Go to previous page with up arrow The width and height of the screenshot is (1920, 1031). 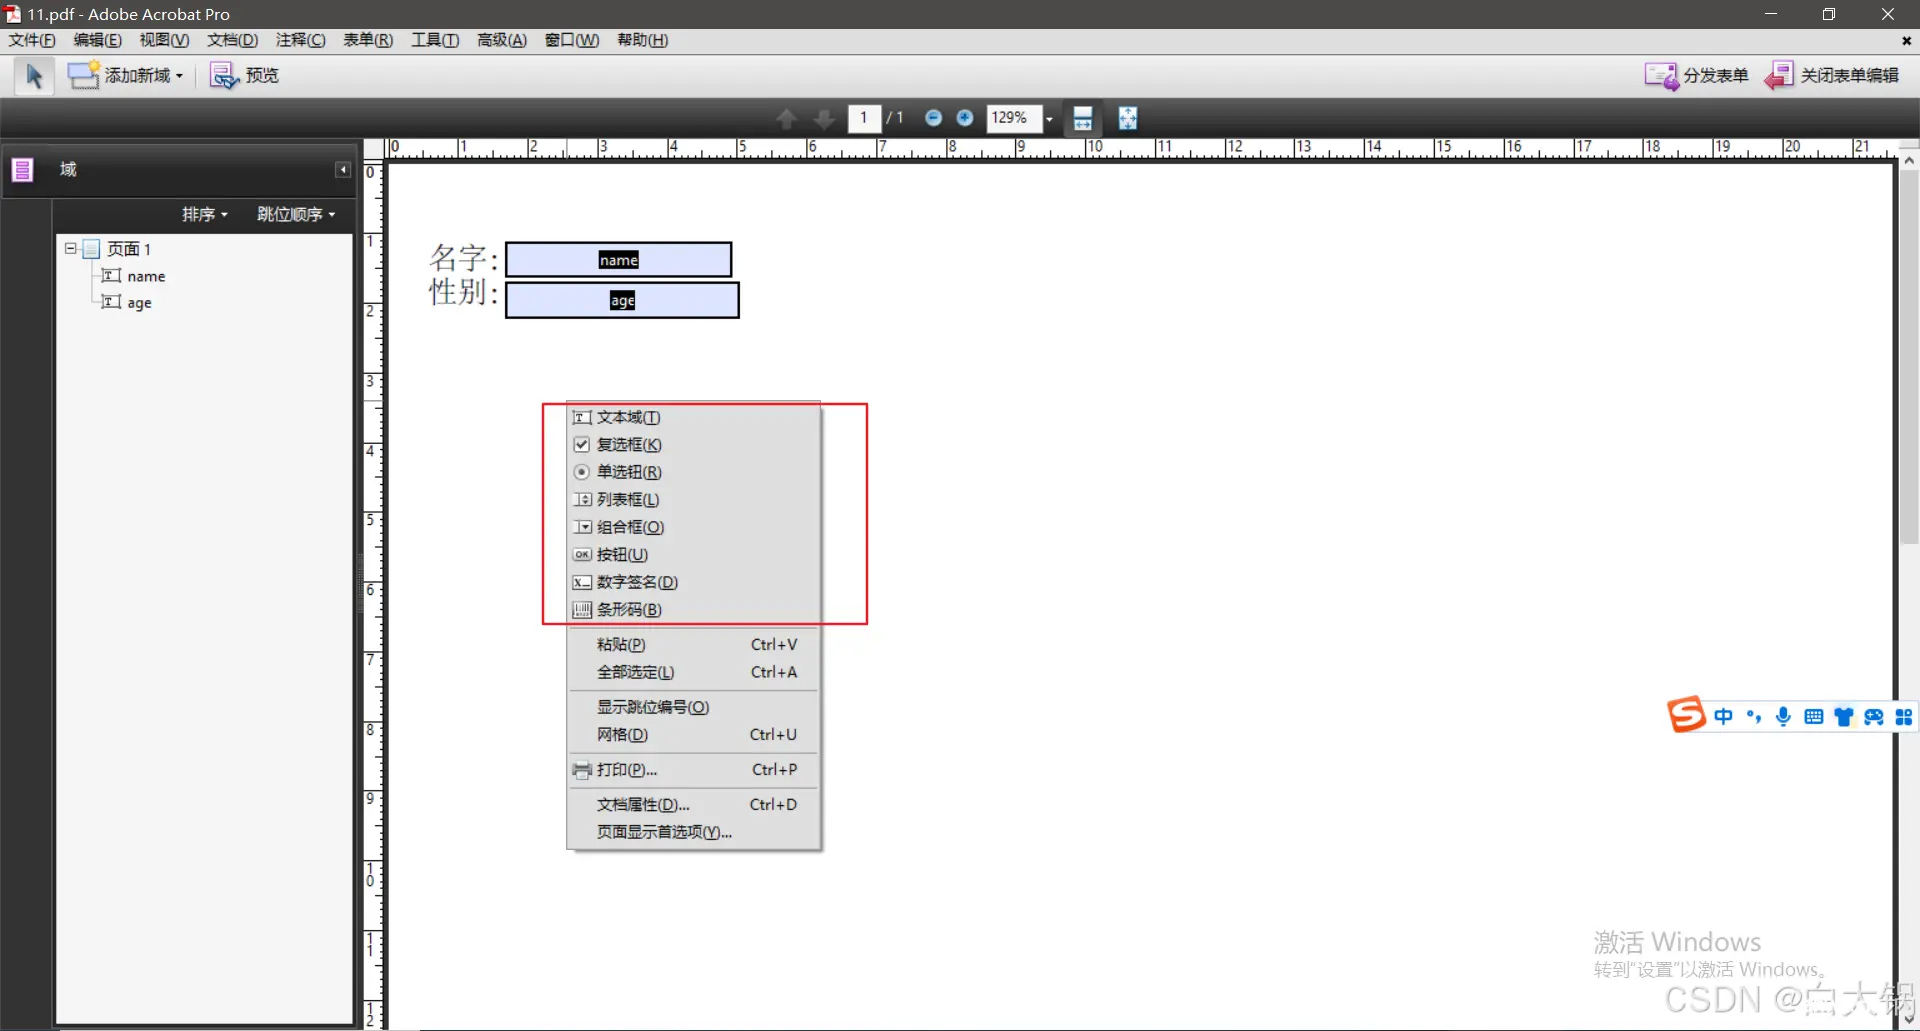pyautogui.click(x=786, y=119)
